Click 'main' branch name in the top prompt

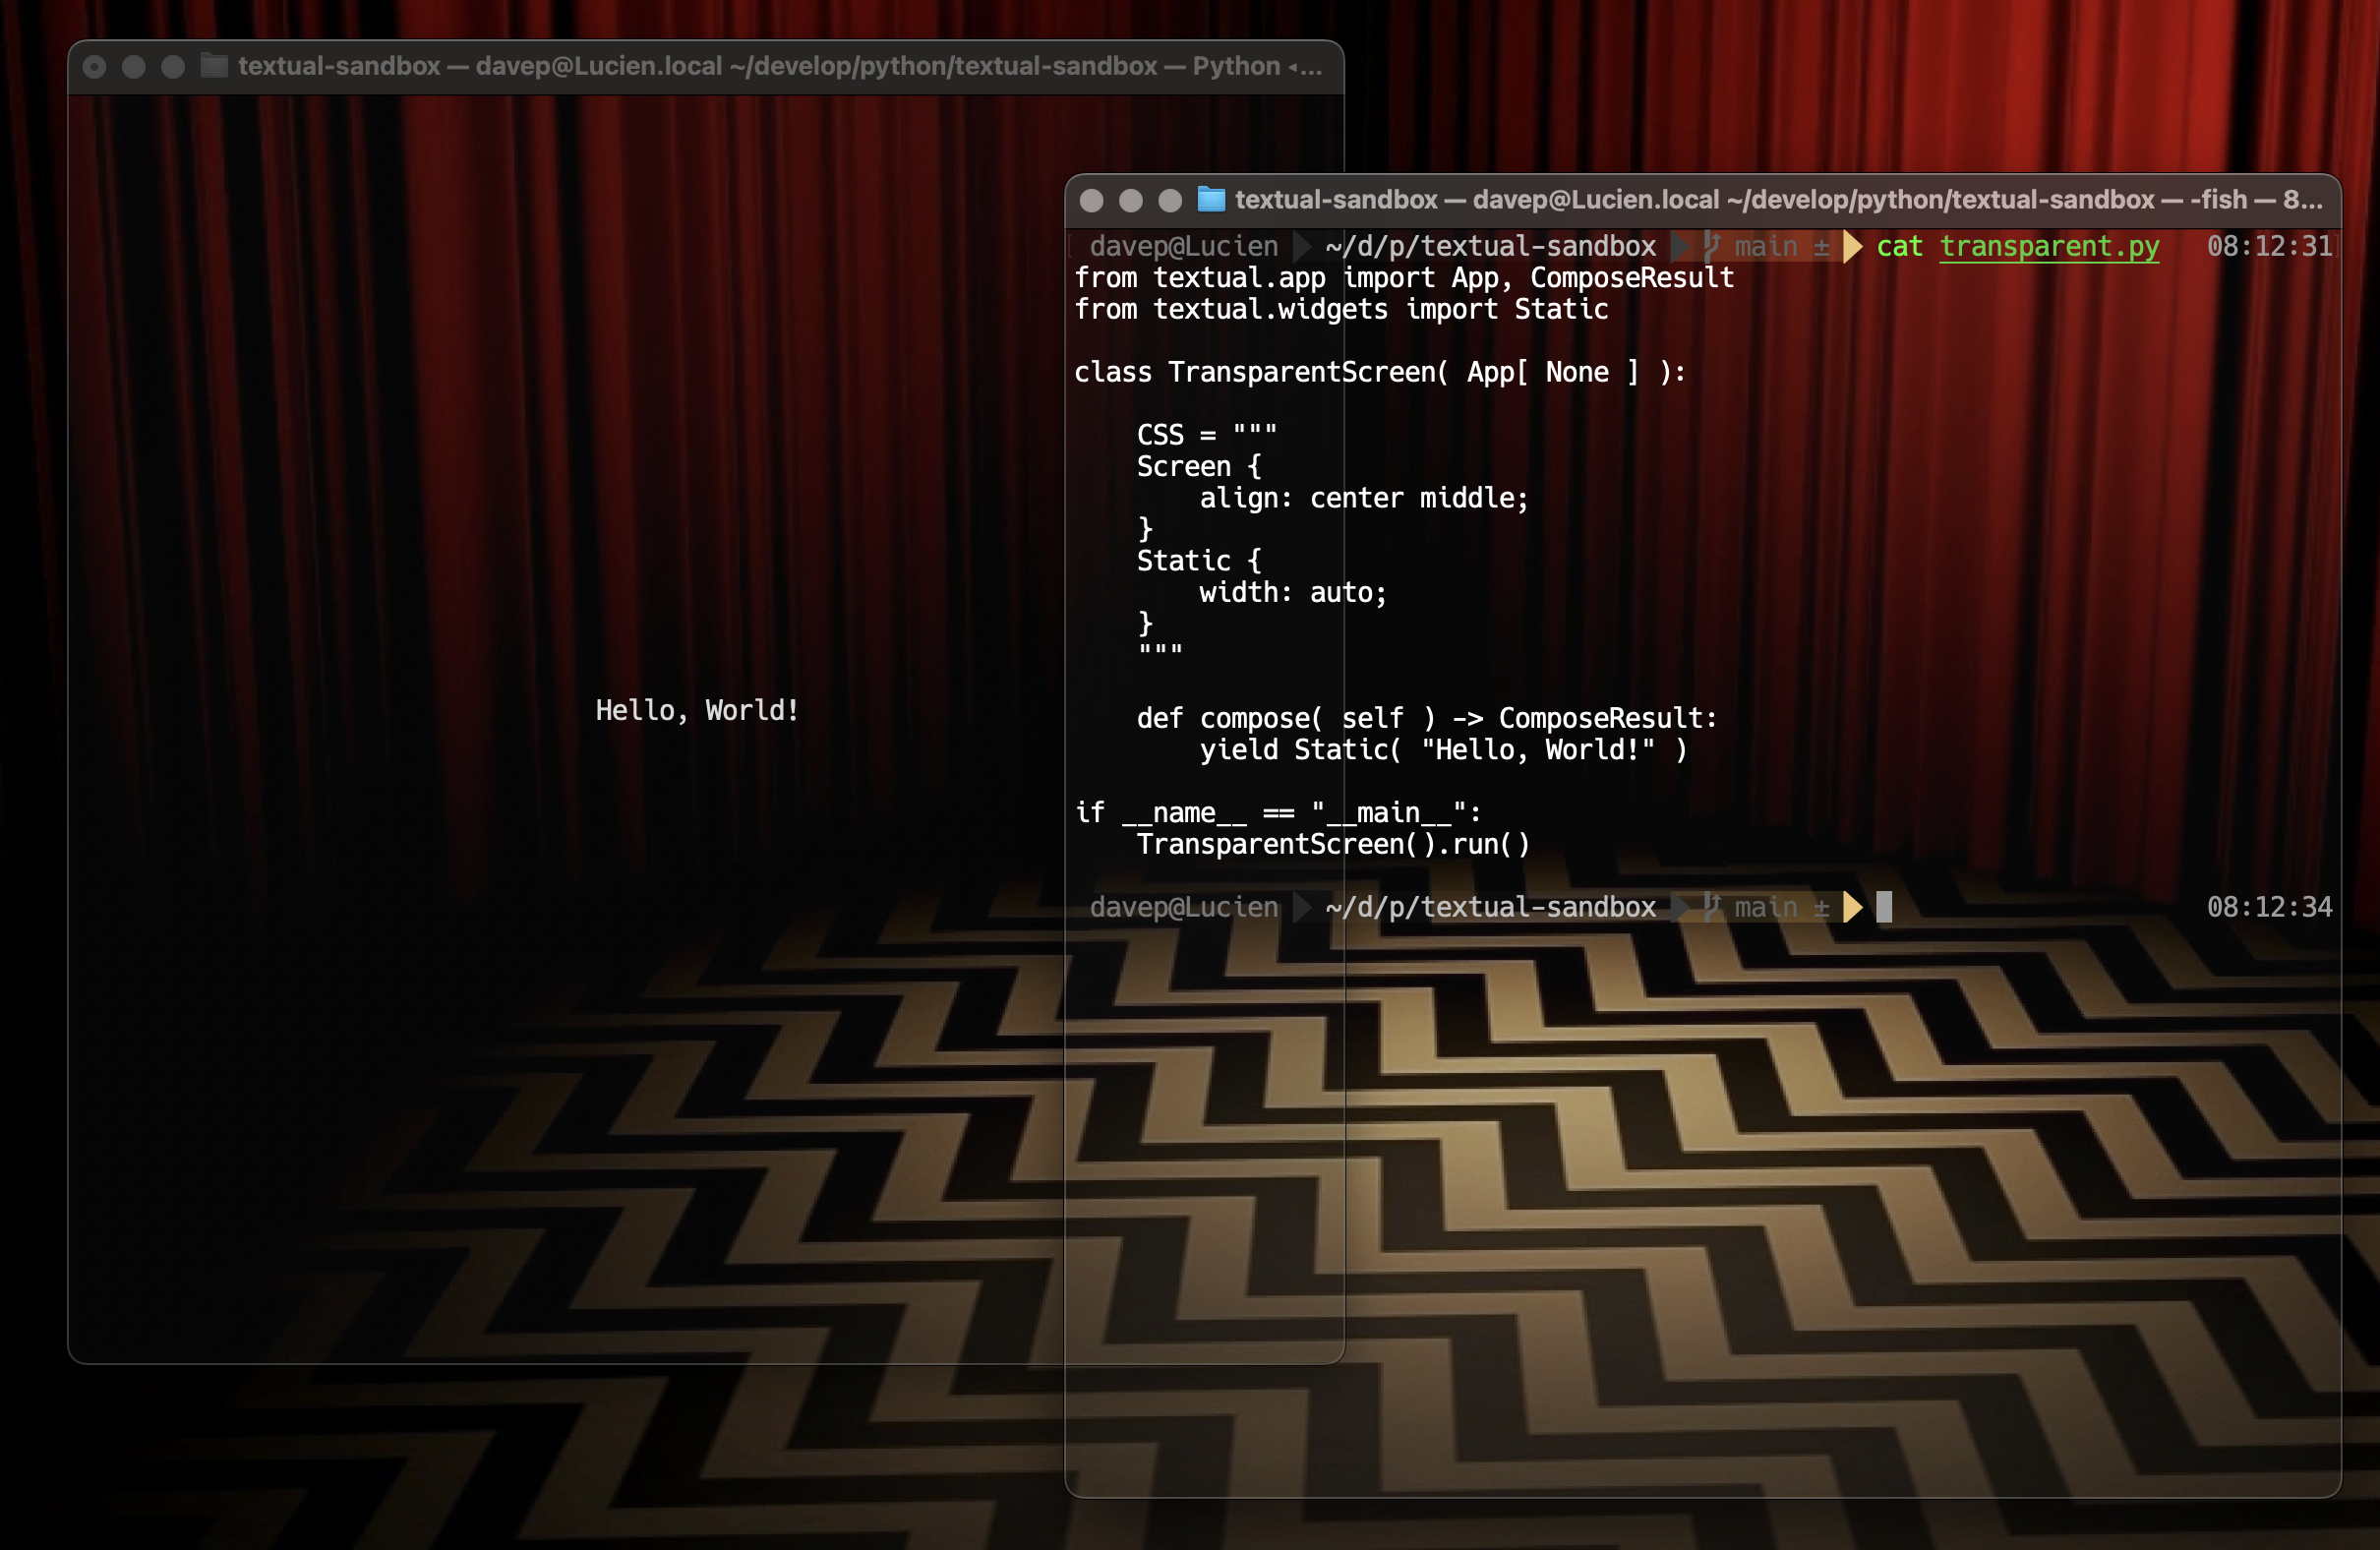tap(1765, 247)
